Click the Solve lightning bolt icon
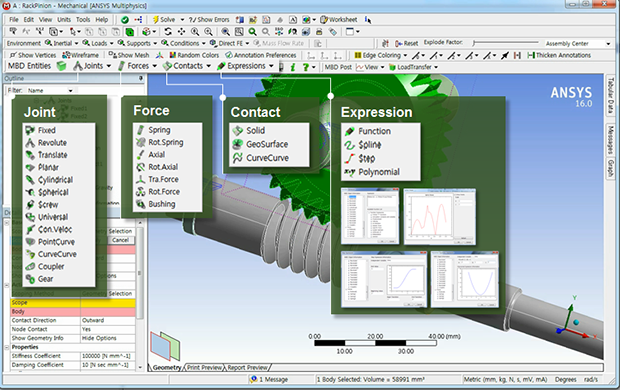This screenshot has height=390, width=620. 156,19
